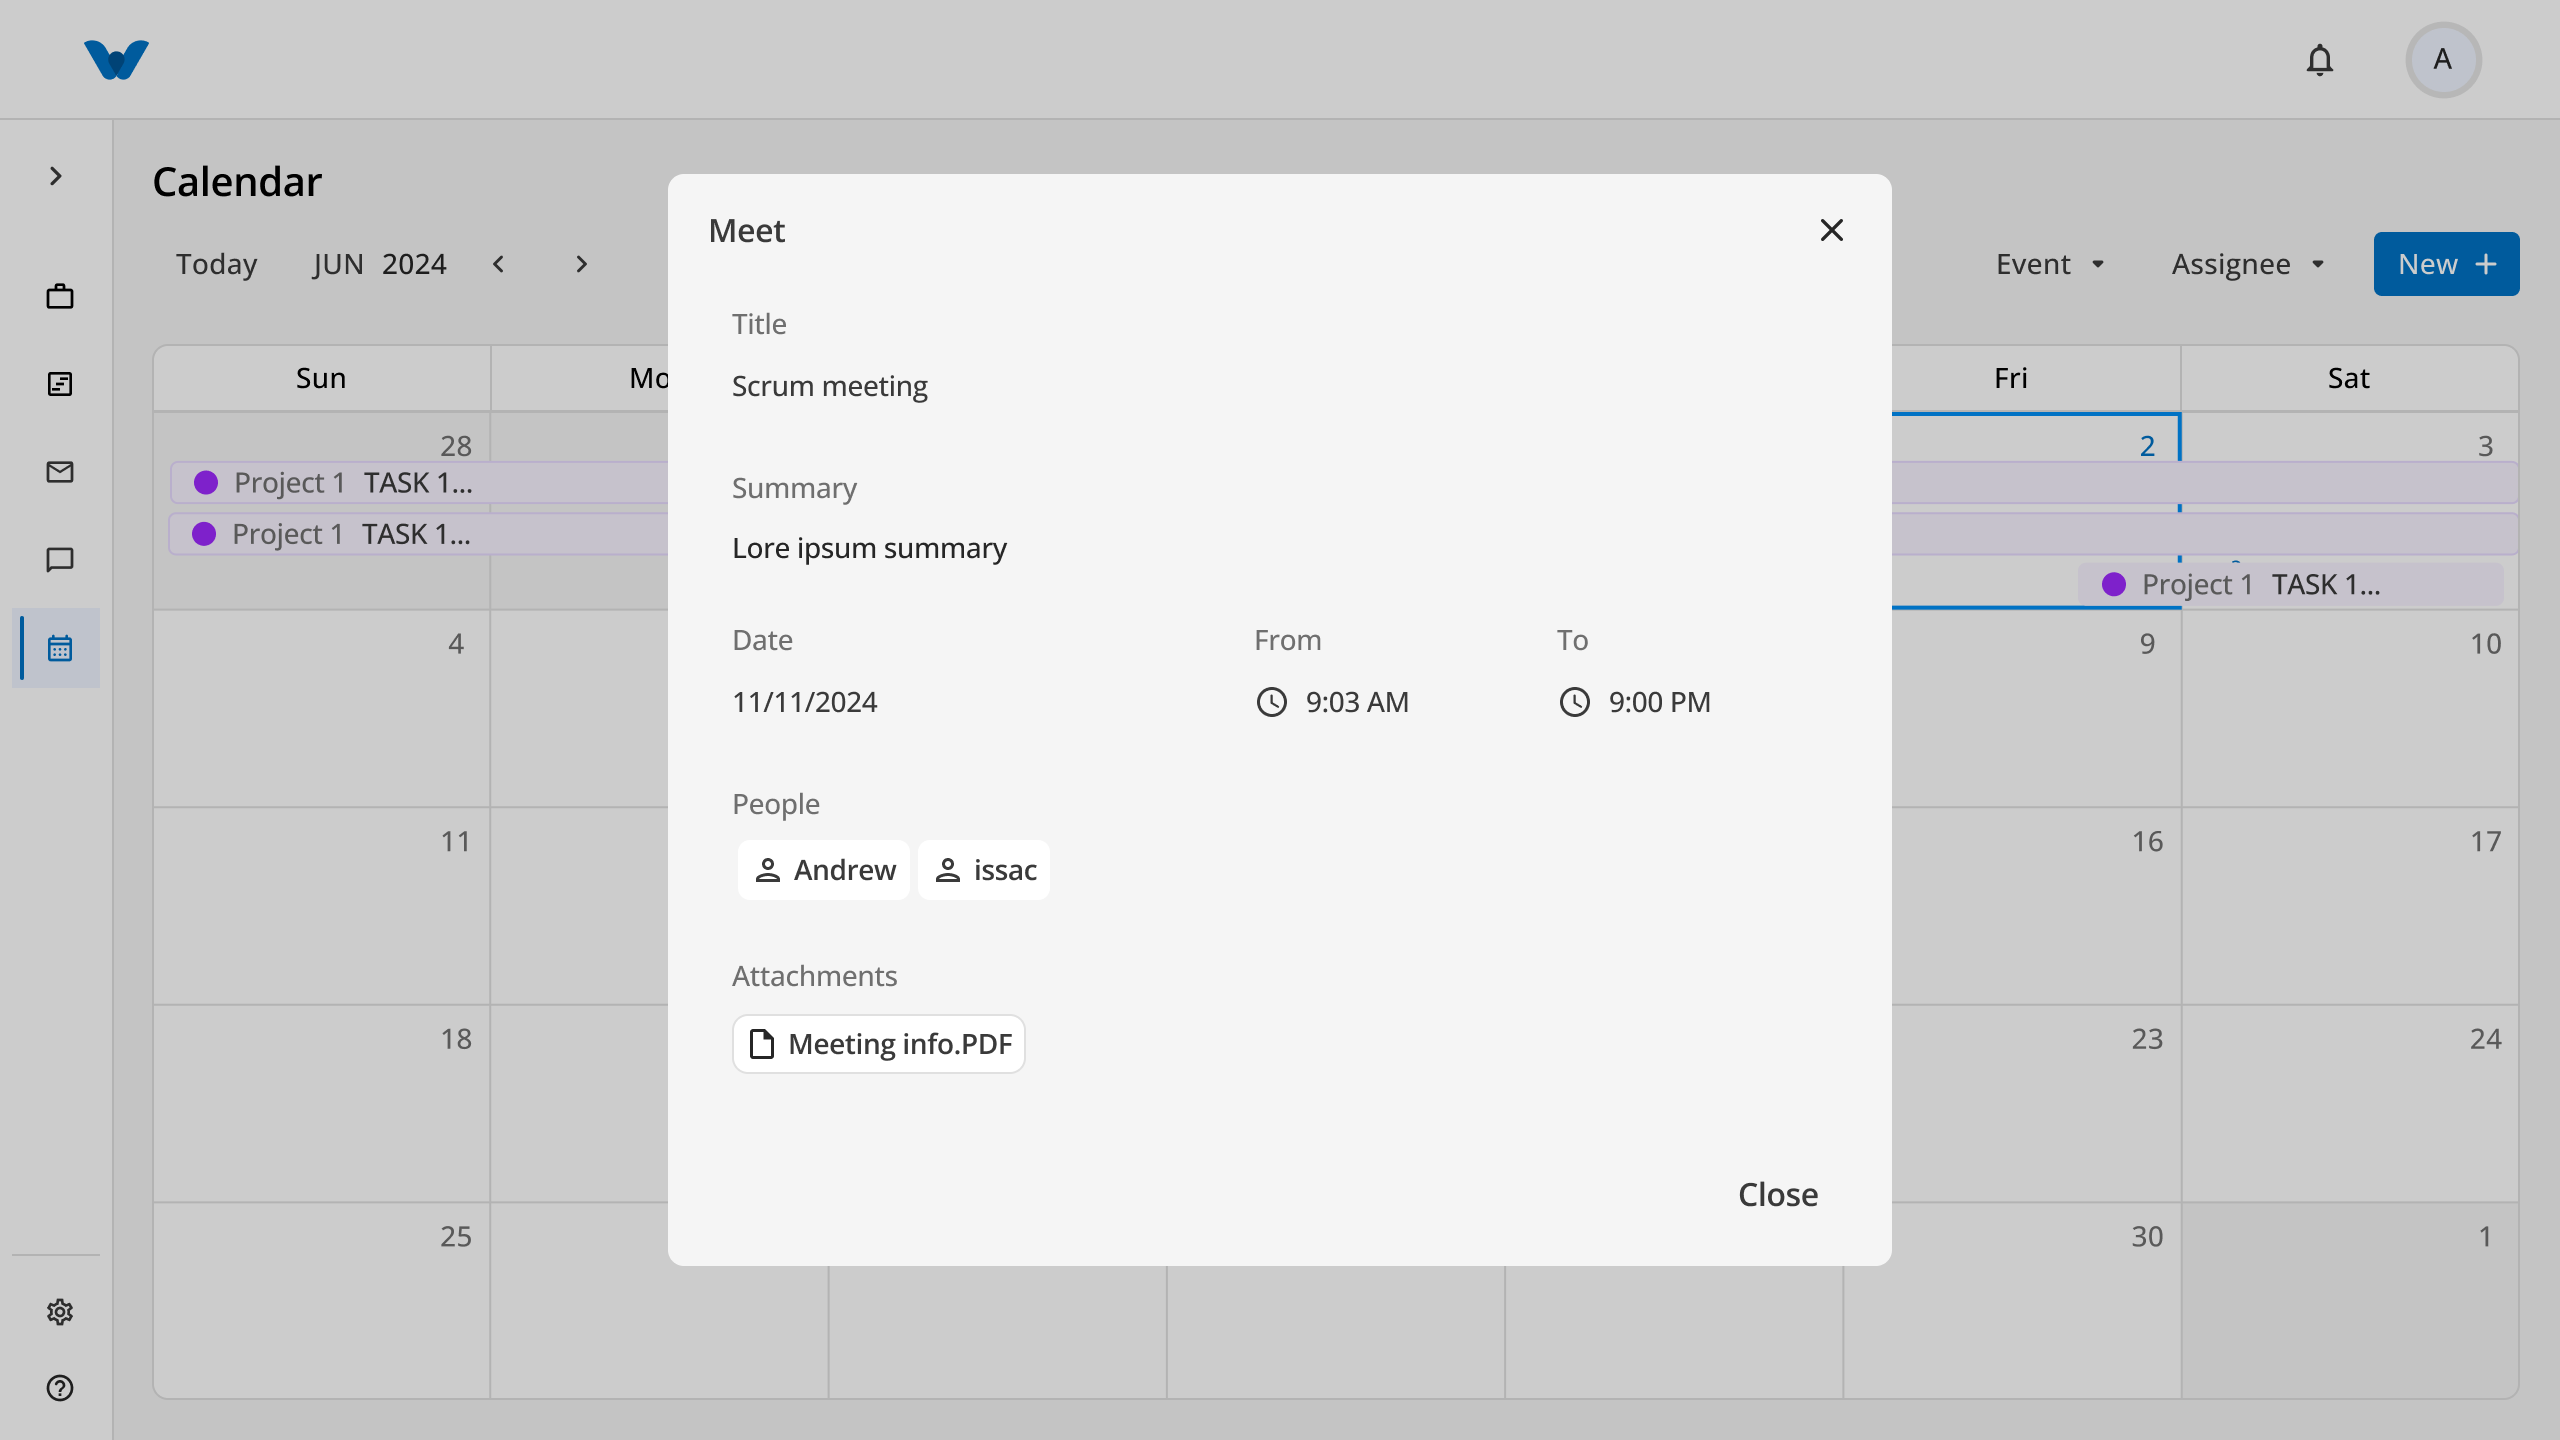Click the Close button in the dialog
Screen dimensions: 2560x1440
tap(1778, 1194)
